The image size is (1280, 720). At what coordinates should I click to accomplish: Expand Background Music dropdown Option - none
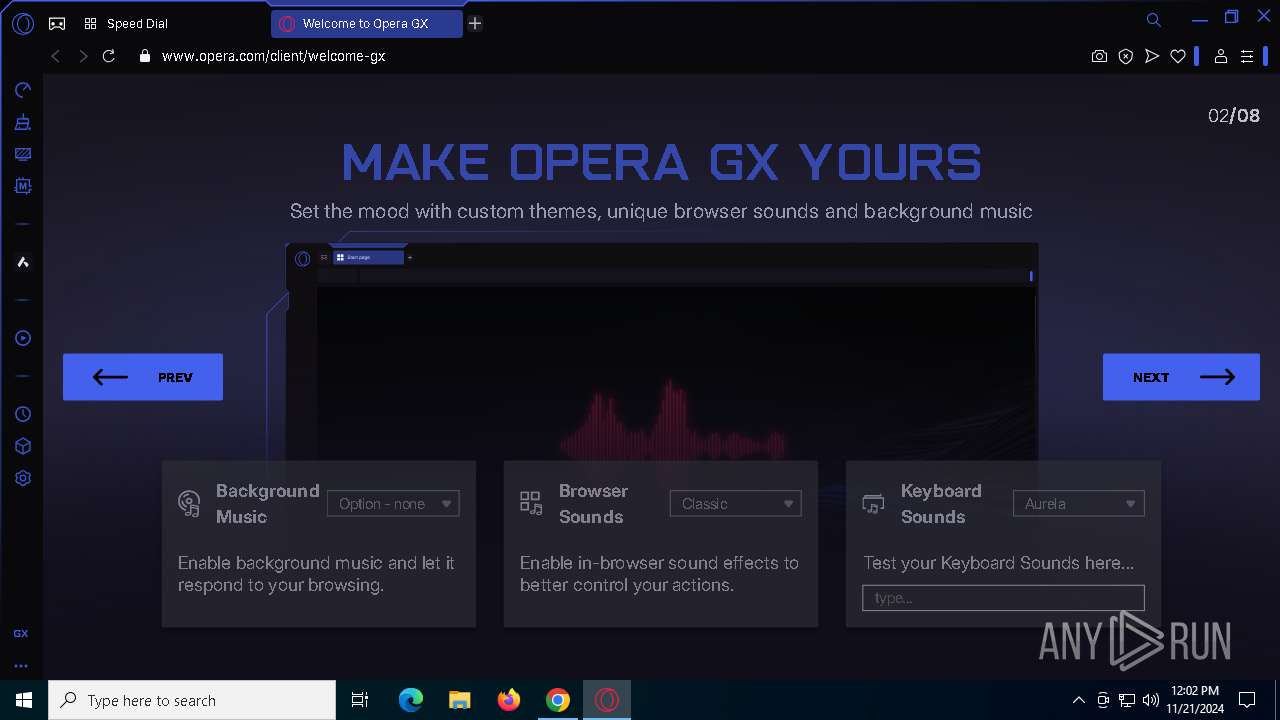393,504
